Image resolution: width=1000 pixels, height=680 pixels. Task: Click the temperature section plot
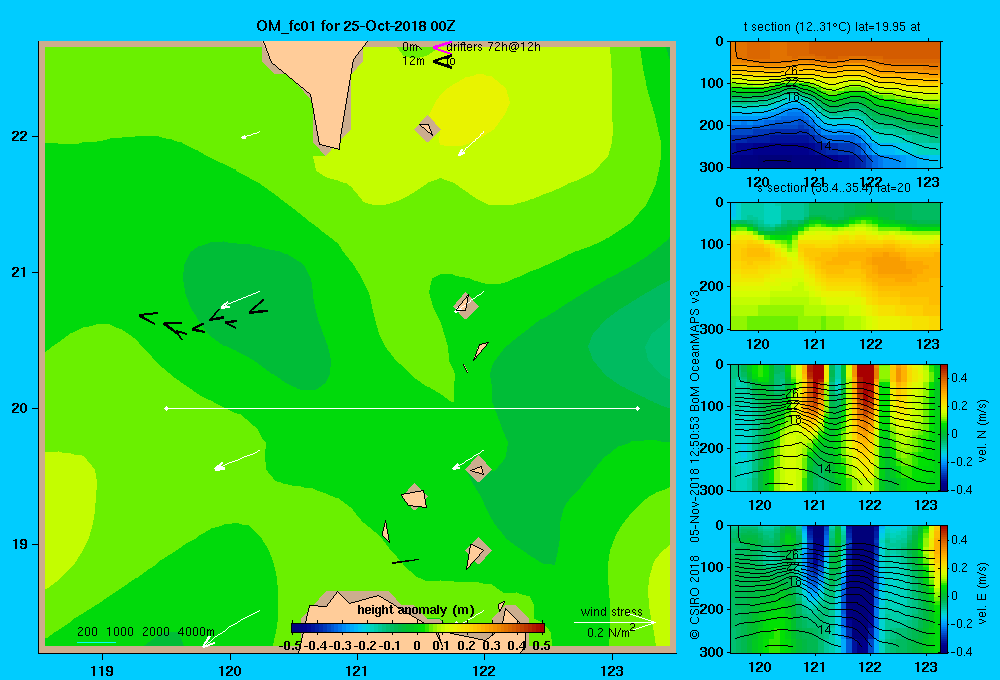coord(835,105)
